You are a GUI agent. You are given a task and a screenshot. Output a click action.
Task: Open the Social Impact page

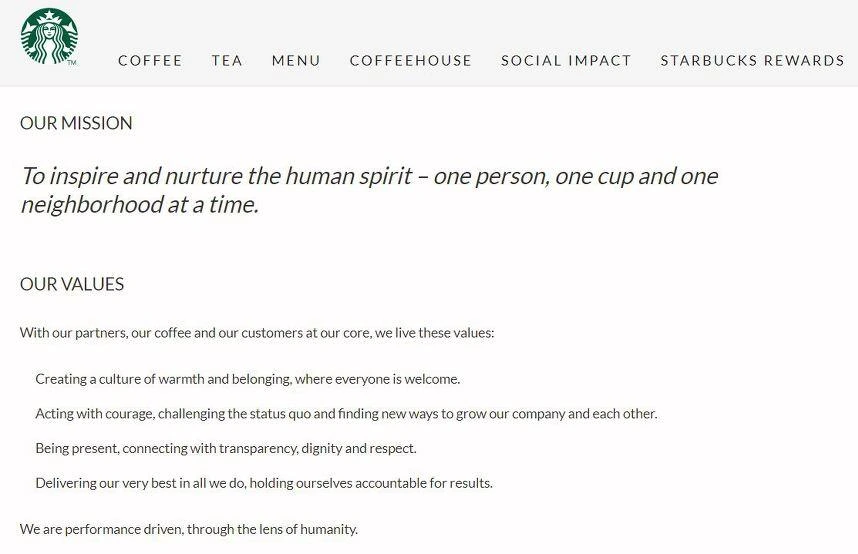[566, 60]
